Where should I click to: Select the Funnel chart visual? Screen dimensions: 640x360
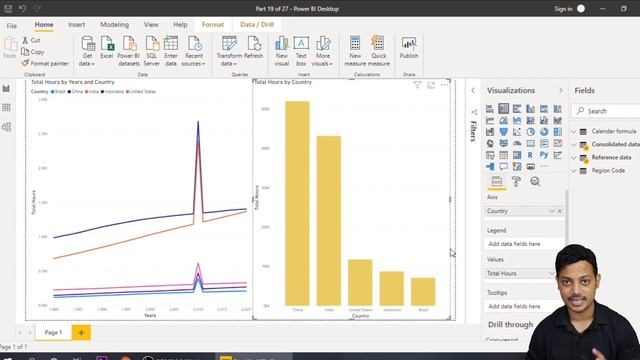click(x=504, y=132)
